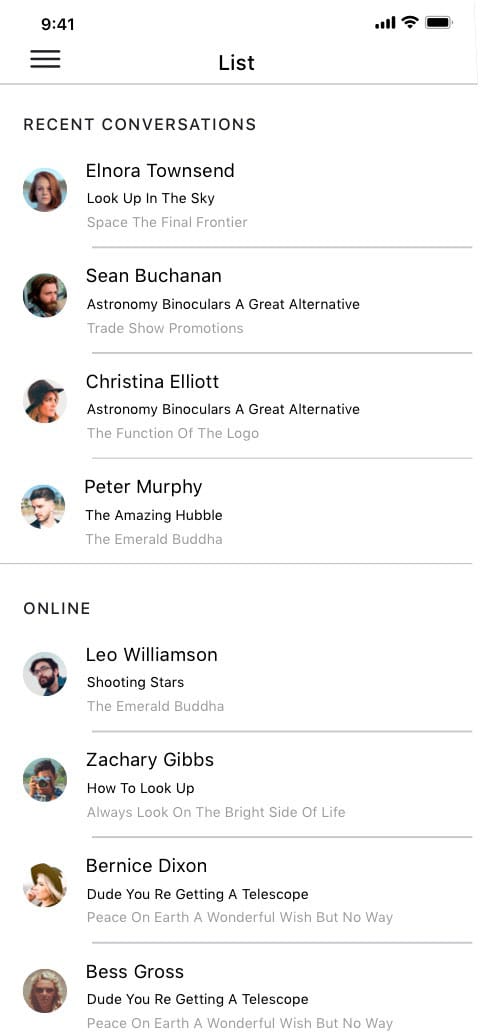Select "The Amazing Hubble" message
480x1032 pixels.
click(154, 515)
